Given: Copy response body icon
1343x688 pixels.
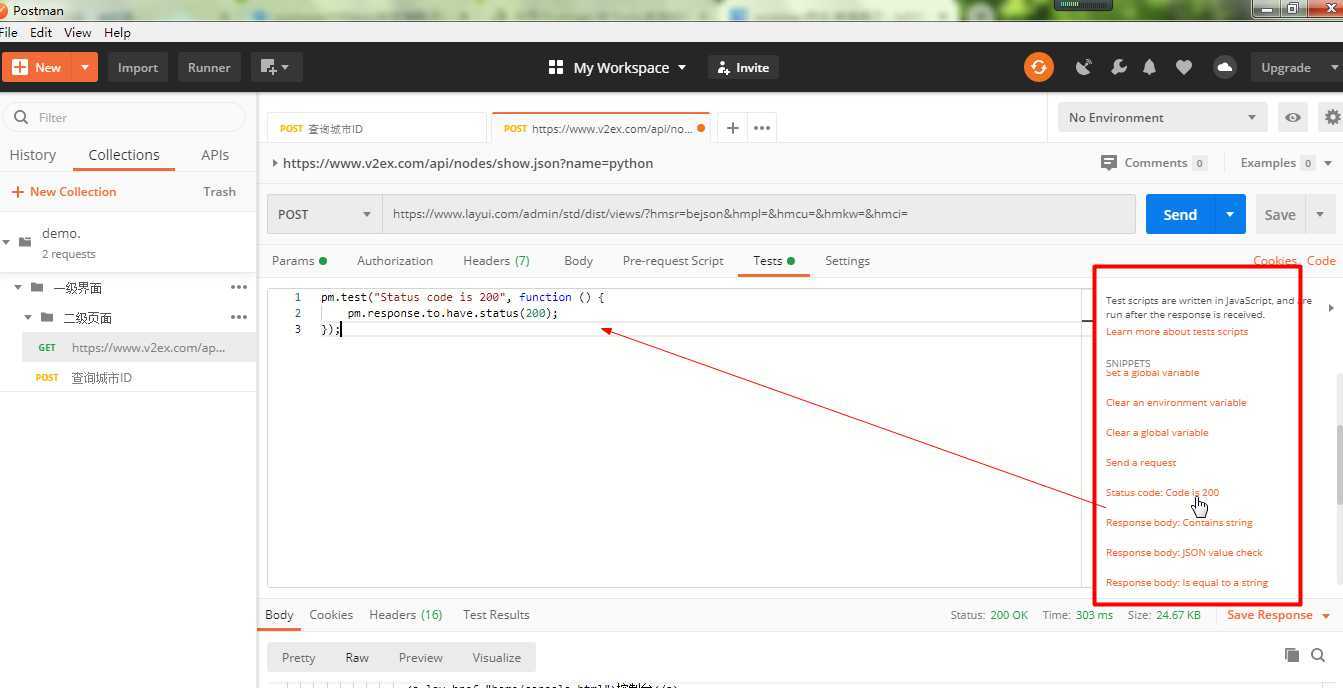Looking at the screenshot, I should 1292,655.
